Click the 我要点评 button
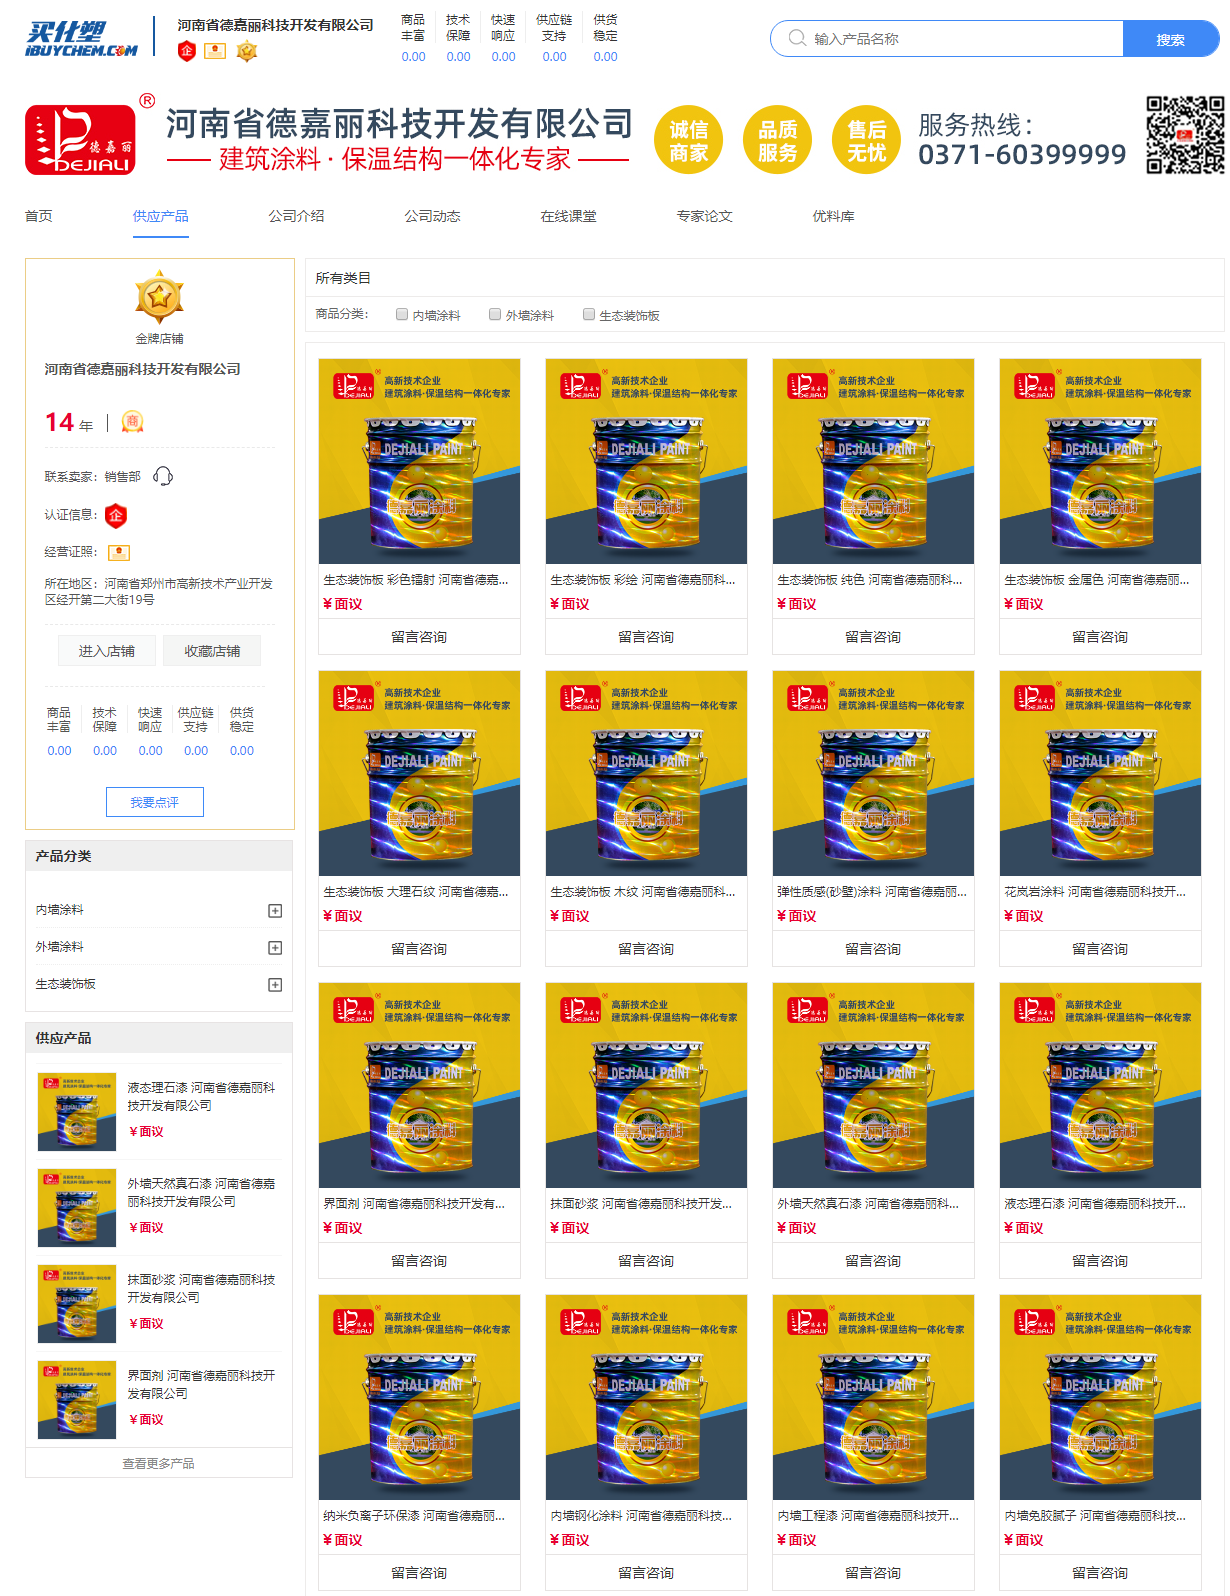 tap(155, 802)
